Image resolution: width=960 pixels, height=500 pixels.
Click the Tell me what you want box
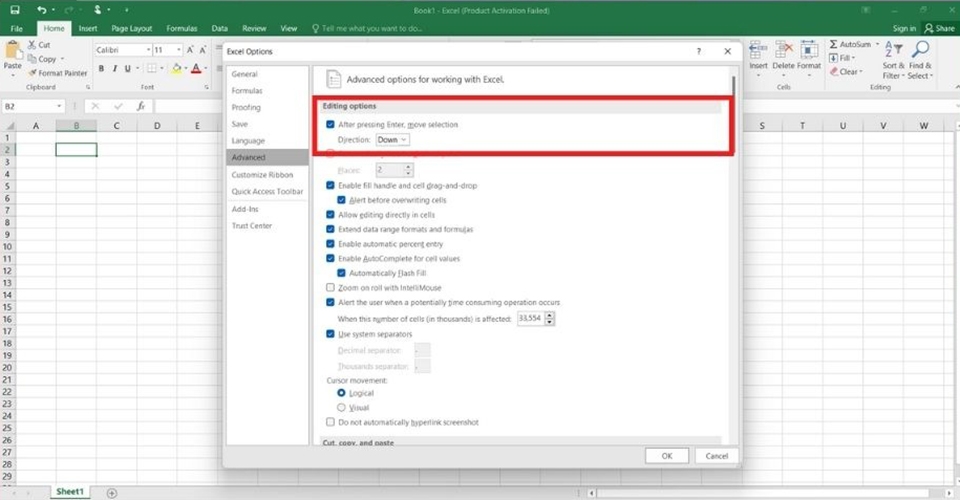click(367, 28)
